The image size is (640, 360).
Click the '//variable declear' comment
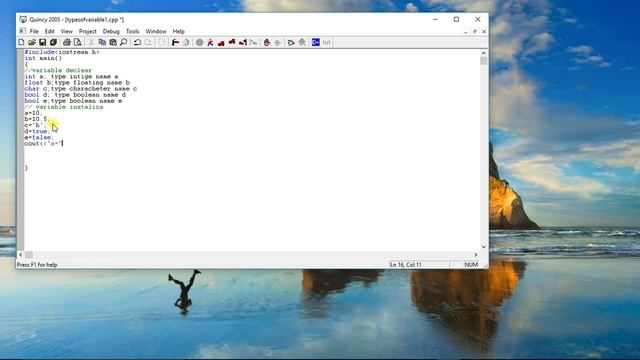click(58, 71)
